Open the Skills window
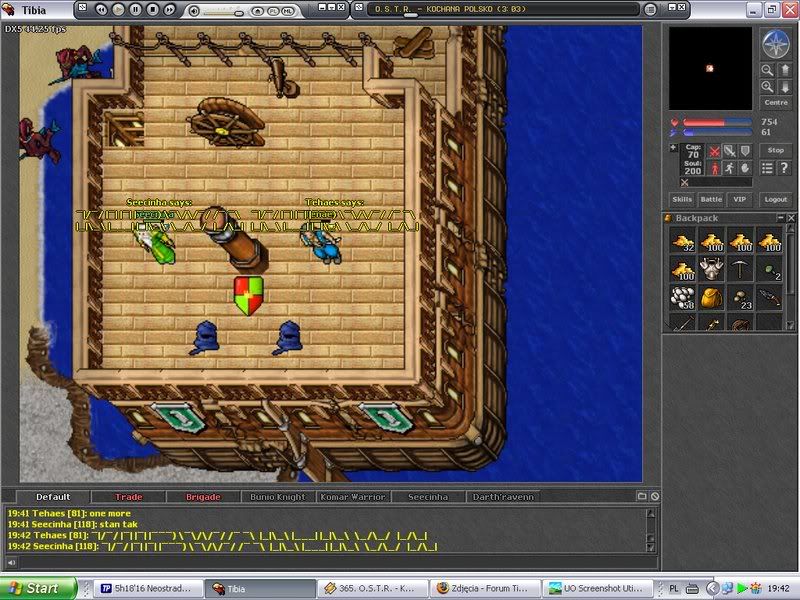The height and width of the screenshot is (600, 800). (x=682, y=199)
